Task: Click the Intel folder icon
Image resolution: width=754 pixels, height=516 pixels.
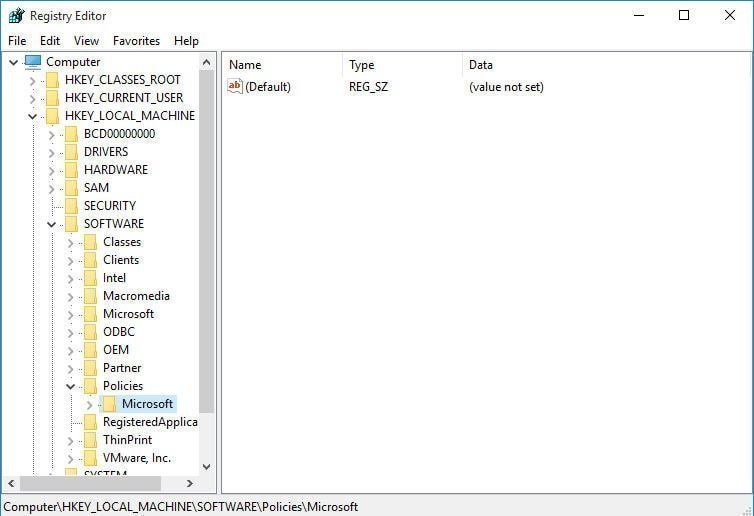Action: (x=90, y=278)
